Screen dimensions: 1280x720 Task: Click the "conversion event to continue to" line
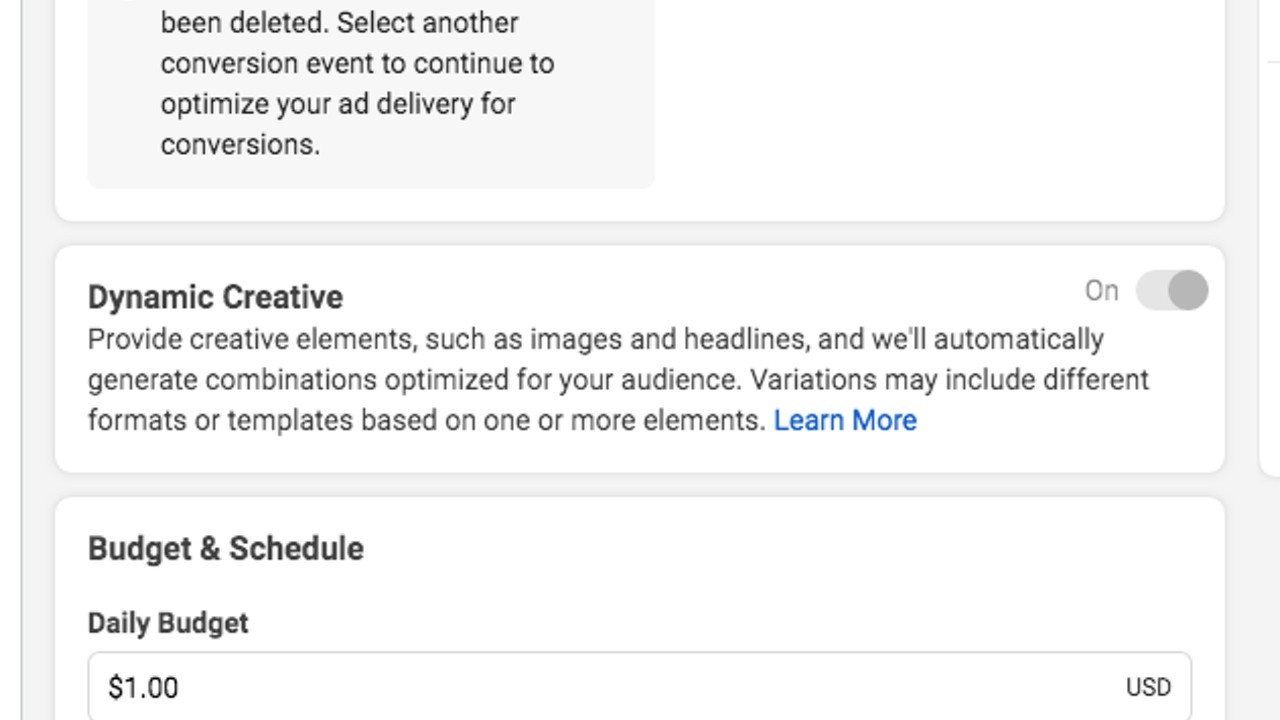[x=357, y=63]
